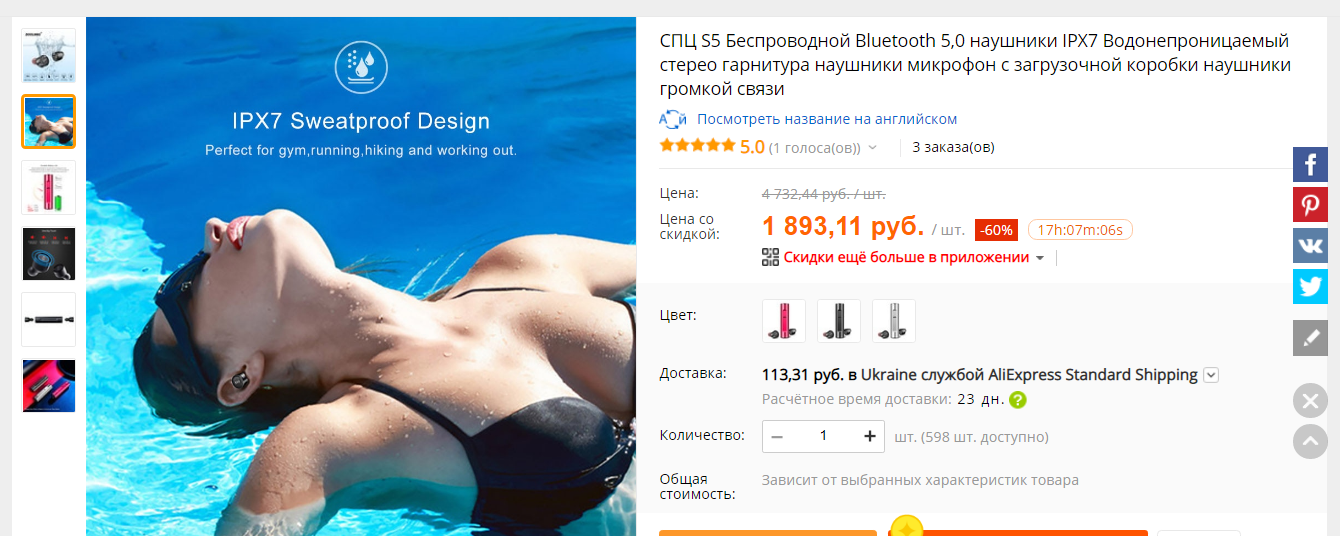
Task: Select the first product thumbnail
Action: (x=49, y=55)
